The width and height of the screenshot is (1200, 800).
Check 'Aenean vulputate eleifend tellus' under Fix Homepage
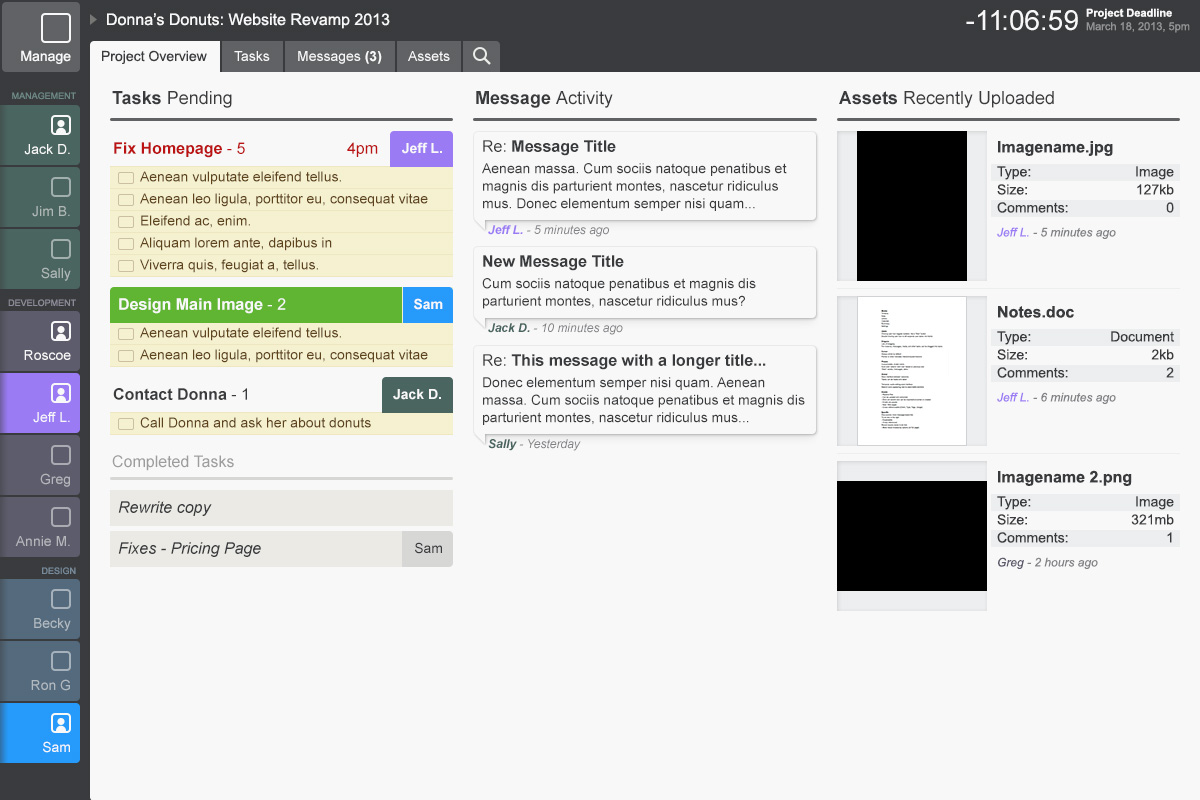[126, 177]
